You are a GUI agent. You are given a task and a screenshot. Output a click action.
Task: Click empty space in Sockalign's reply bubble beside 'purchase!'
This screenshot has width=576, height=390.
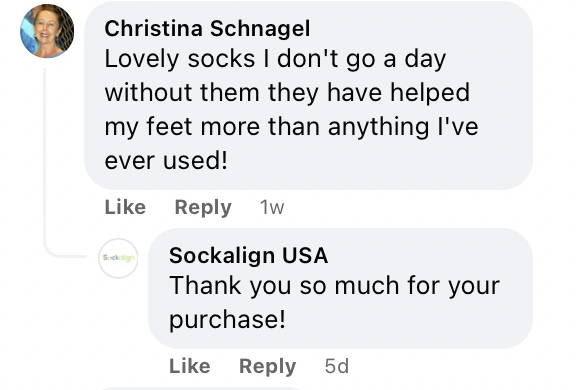[x=404, y=320]
